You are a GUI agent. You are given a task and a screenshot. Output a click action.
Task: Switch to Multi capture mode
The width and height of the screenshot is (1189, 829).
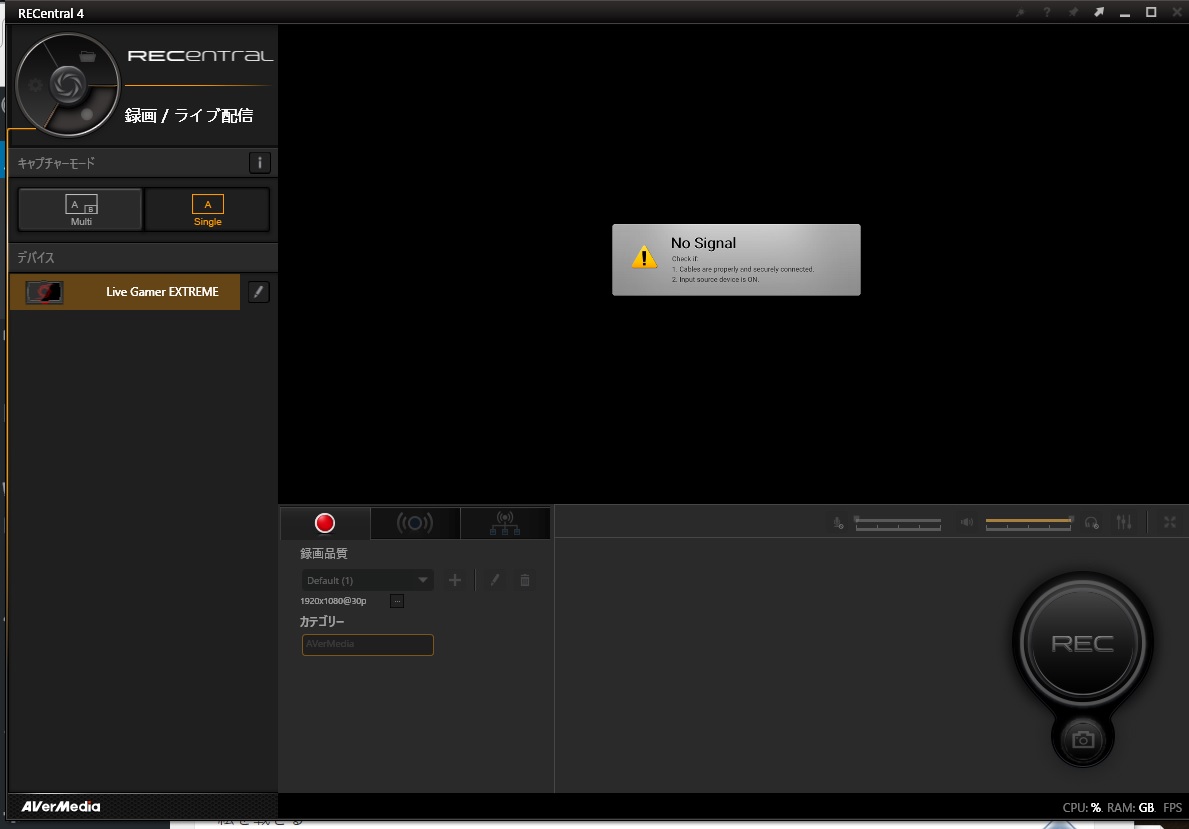(80, 209)
